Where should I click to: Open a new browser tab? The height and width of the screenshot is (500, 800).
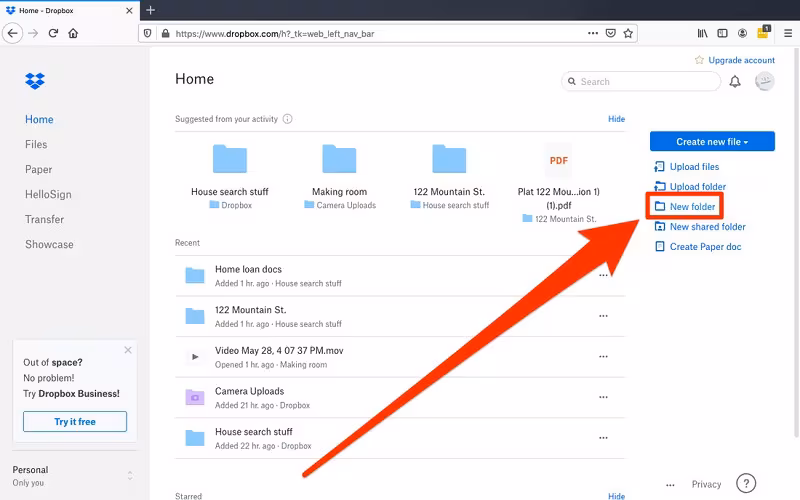click(x=151, y=10)
